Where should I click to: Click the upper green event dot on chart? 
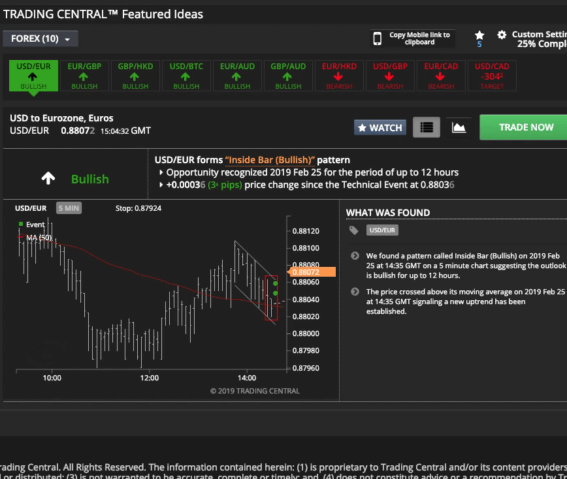coord(275,283)
